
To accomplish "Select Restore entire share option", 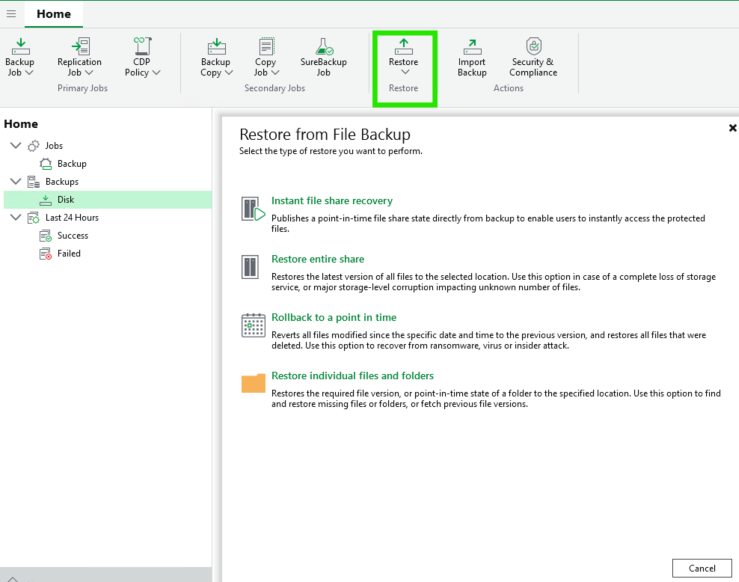I will 317,259.
